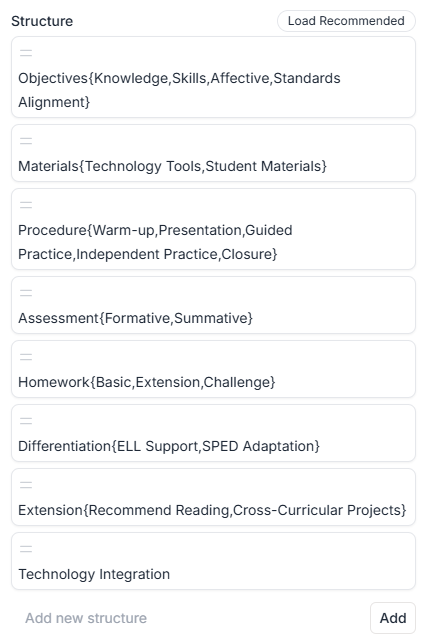Select the Materials{Technology Tools,Student Materials} entry
This screenshot has width=425, height=642.
(172, 166)
